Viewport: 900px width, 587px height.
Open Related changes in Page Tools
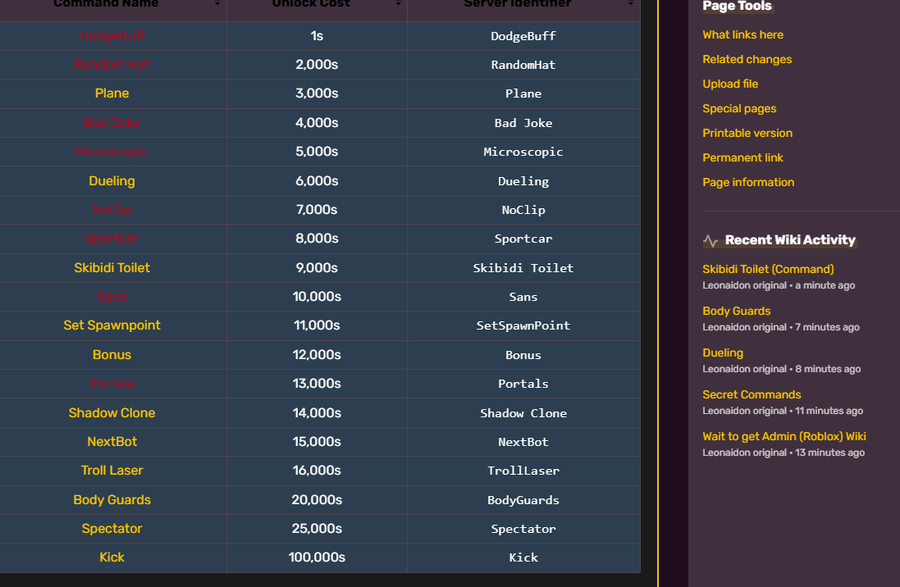(746, 59)
